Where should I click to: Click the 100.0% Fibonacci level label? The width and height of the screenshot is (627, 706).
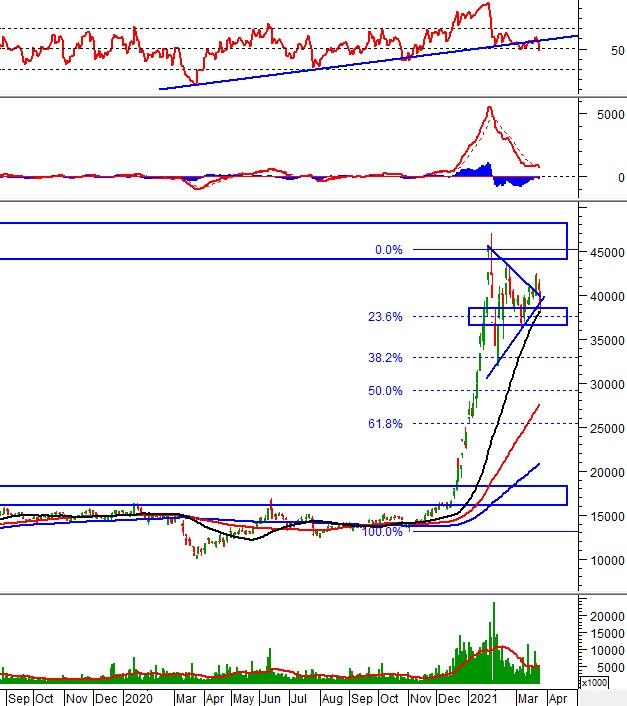coord(382,532)
